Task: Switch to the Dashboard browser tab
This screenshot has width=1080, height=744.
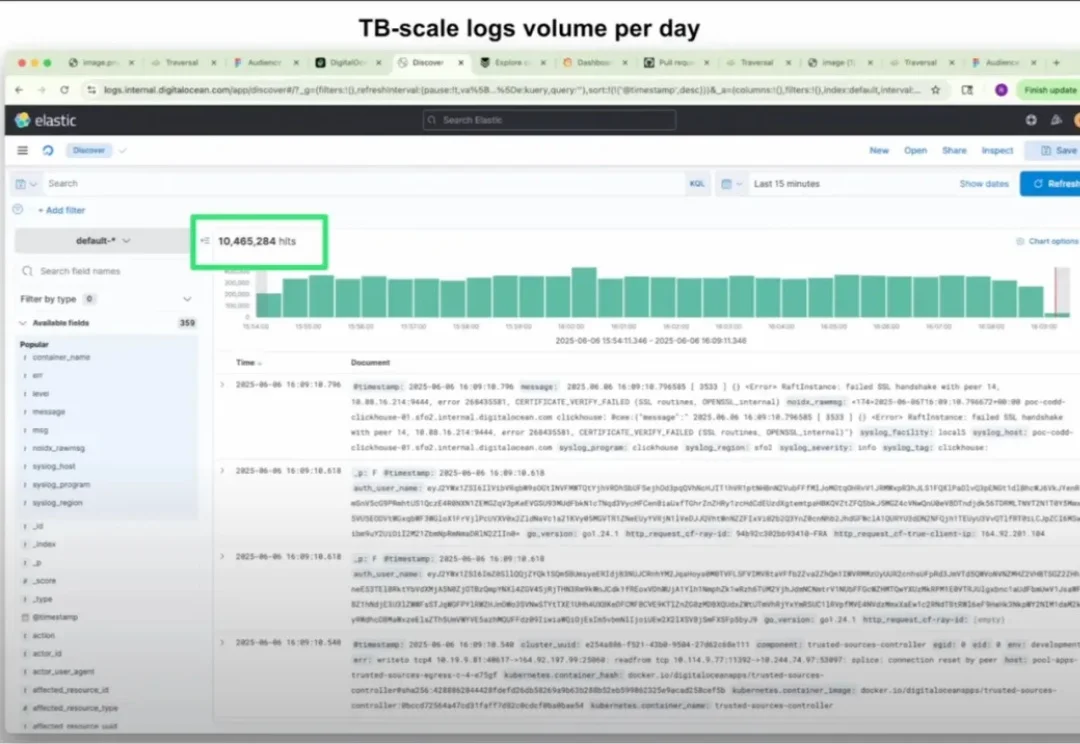Action: click(x=594, y=62)
